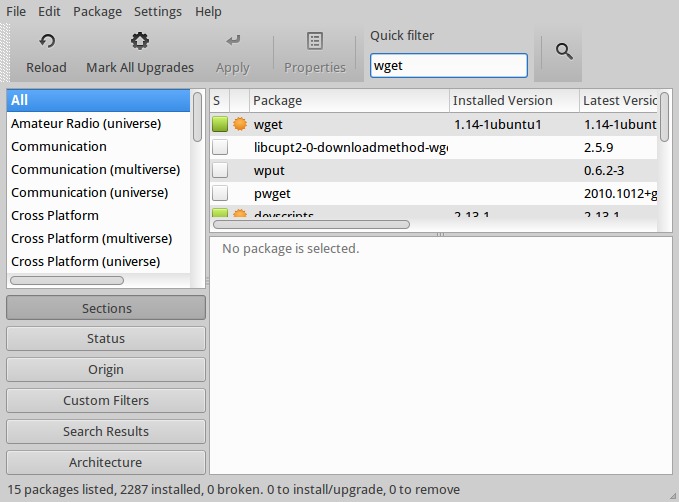Screen dimensions: 679x502
Task: Select the pwget package name
Action: pyautogui.click(x=272, y=194)
